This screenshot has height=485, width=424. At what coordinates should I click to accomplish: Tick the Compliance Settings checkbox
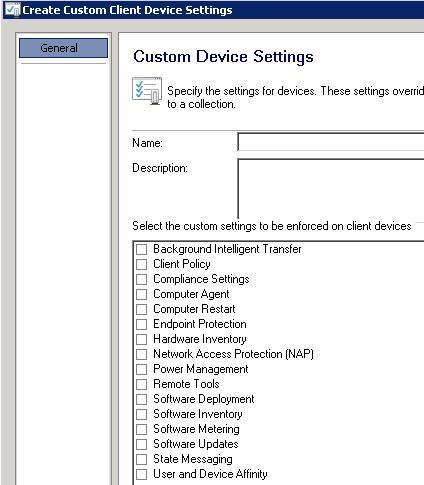141,279
